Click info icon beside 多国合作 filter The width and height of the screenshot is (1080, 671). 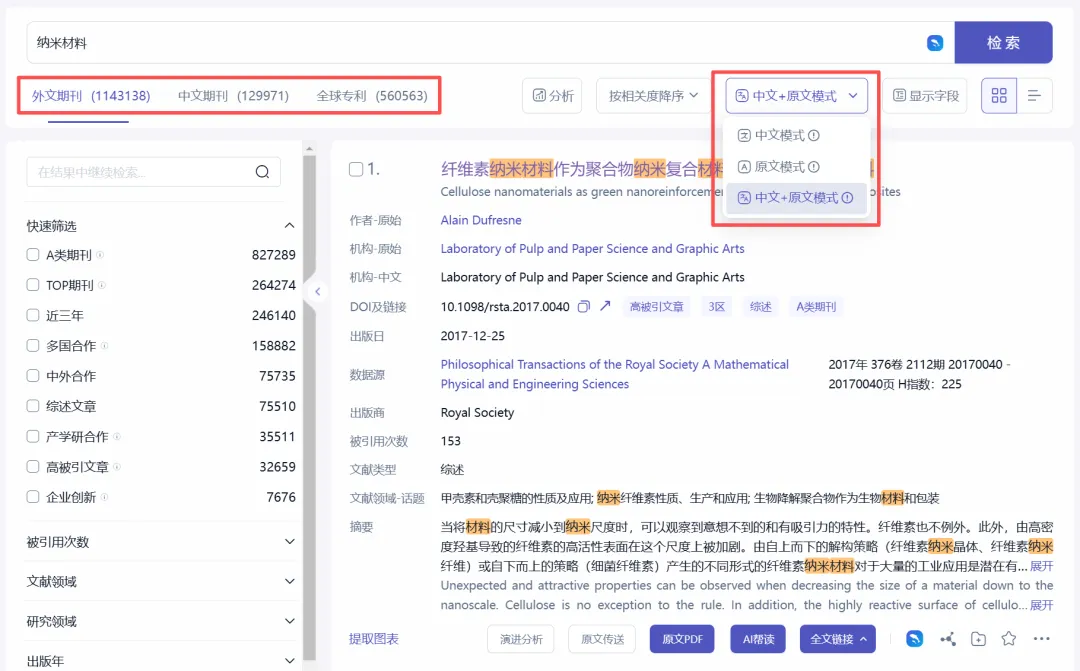(x=104, y=346)
